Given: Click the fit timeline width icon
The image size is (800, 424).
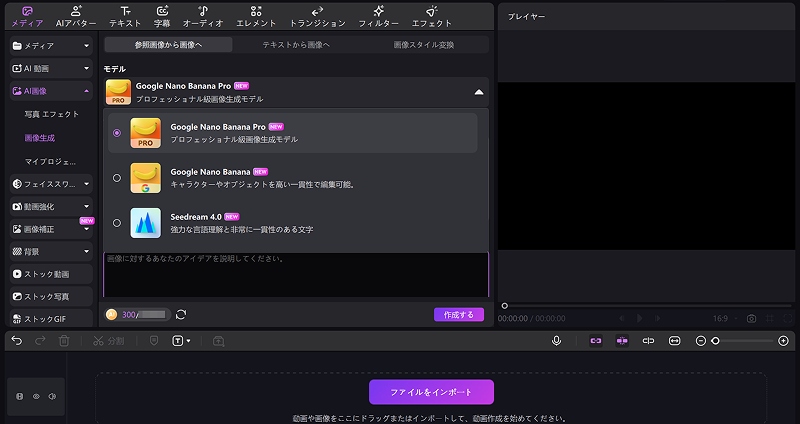Looking at the screenshot, I should pos(674,341).
